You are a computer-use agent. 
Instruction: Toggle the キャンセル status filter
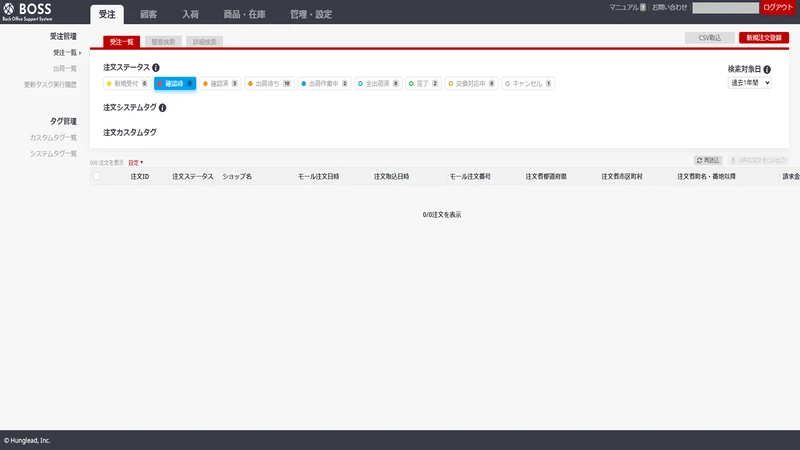(x=528, y=84)
